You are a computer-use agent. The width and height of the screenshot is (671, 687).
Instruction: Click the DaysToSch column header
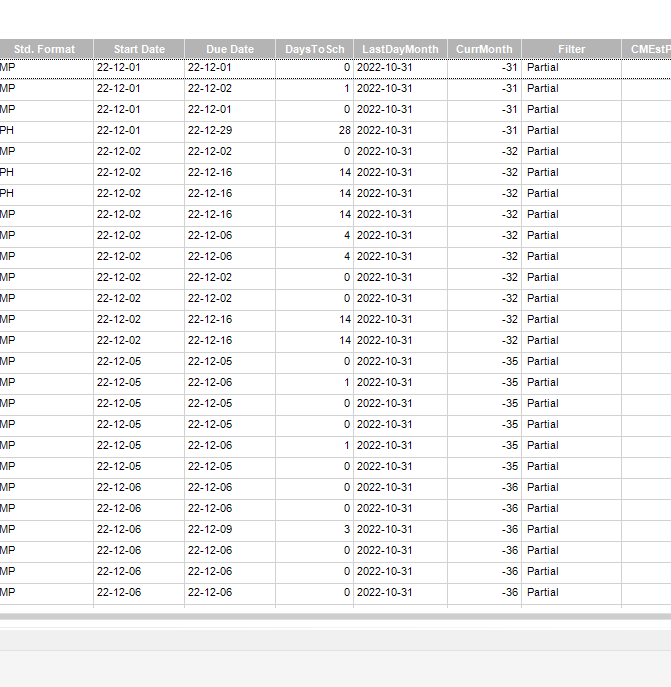tap(315, 49)
